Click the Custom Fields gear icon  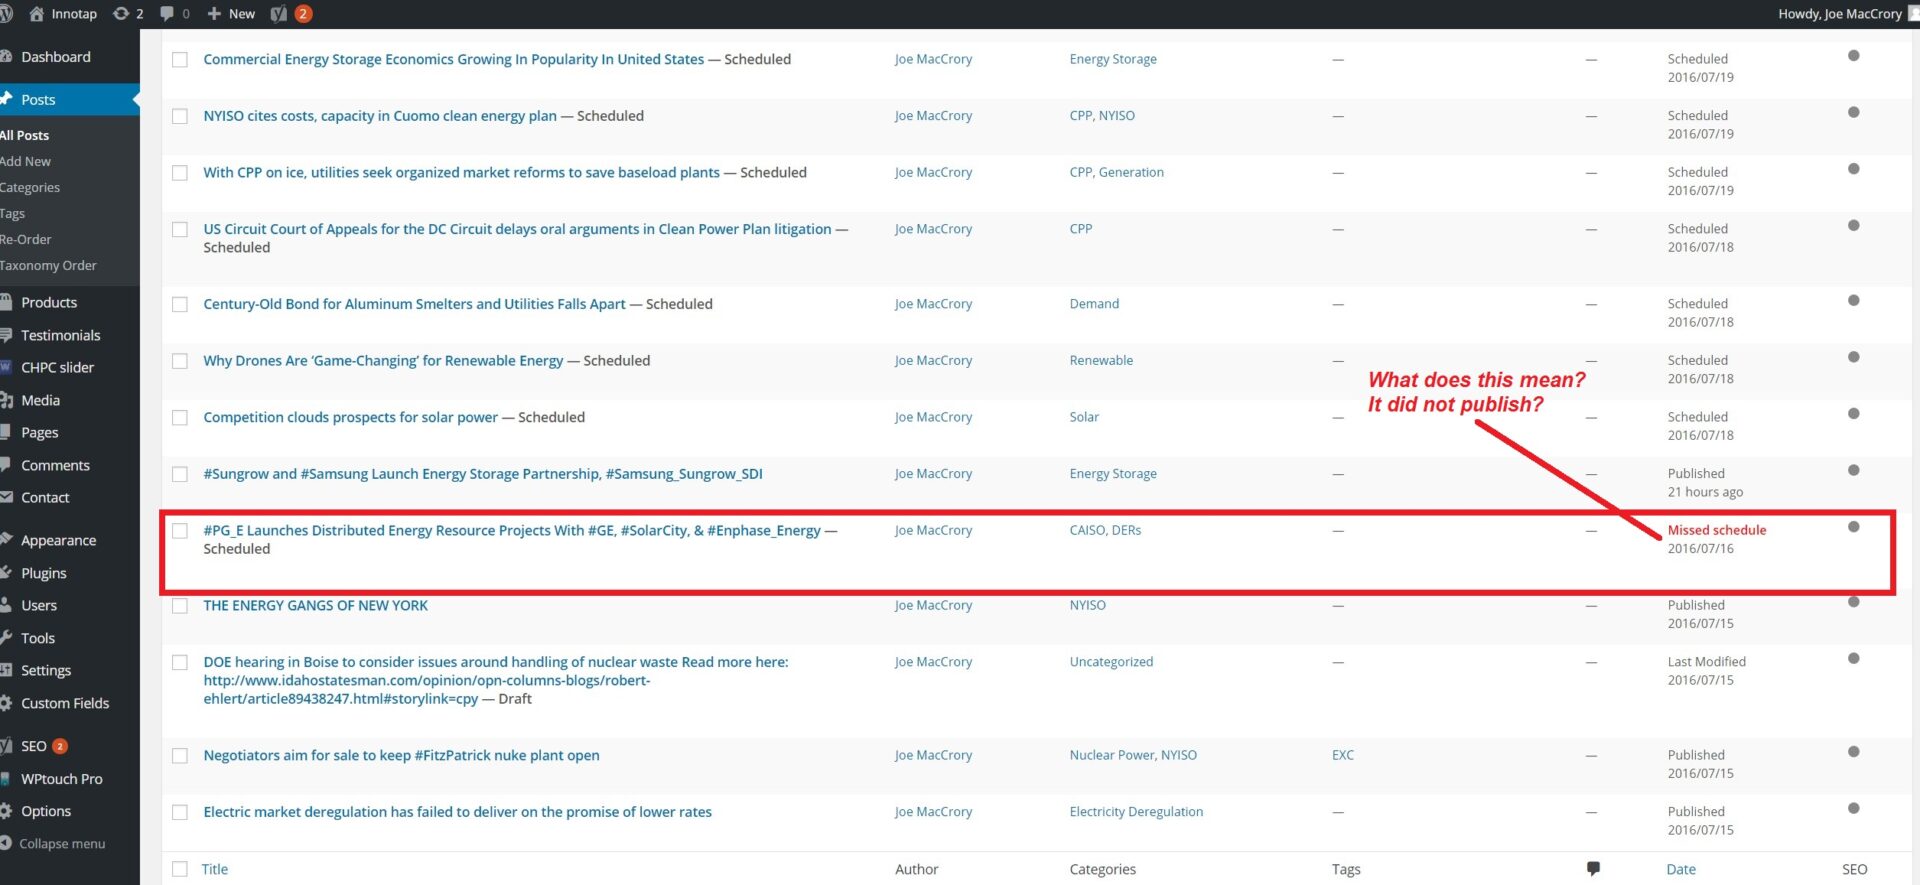pos(6,703)
